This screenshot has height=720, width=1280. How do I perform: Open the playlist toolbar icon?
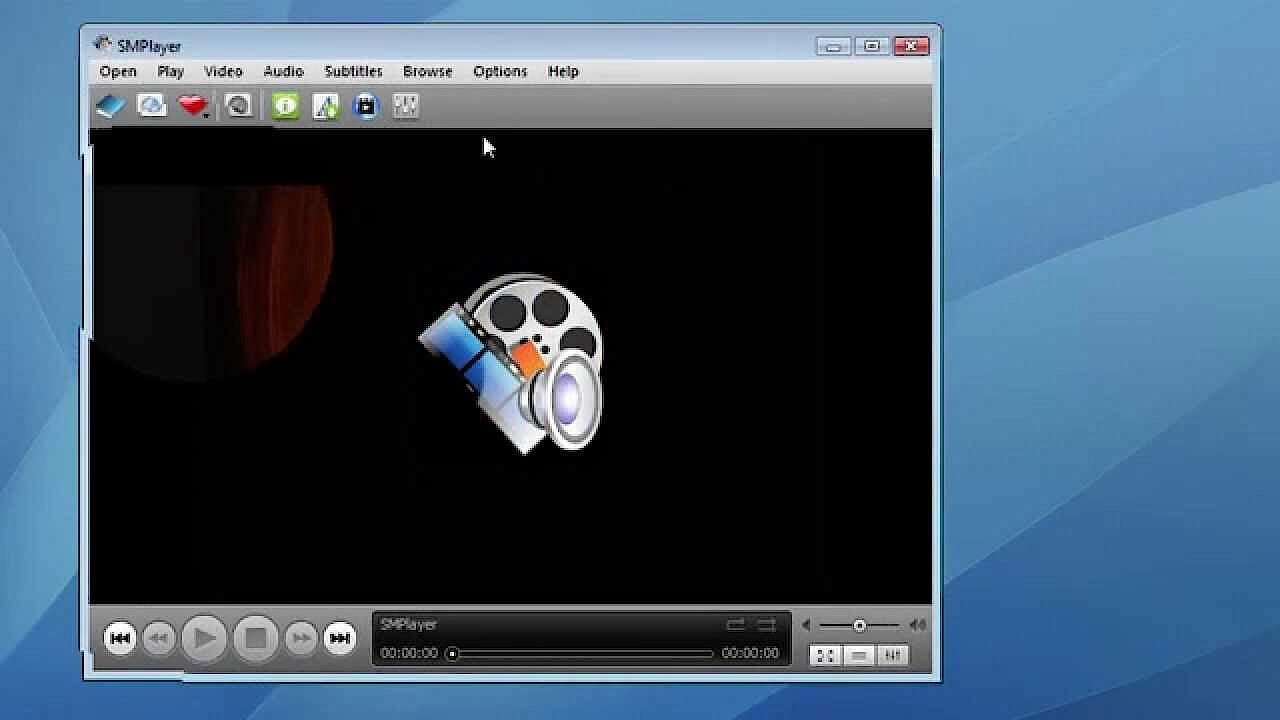(x=325, y=105)
